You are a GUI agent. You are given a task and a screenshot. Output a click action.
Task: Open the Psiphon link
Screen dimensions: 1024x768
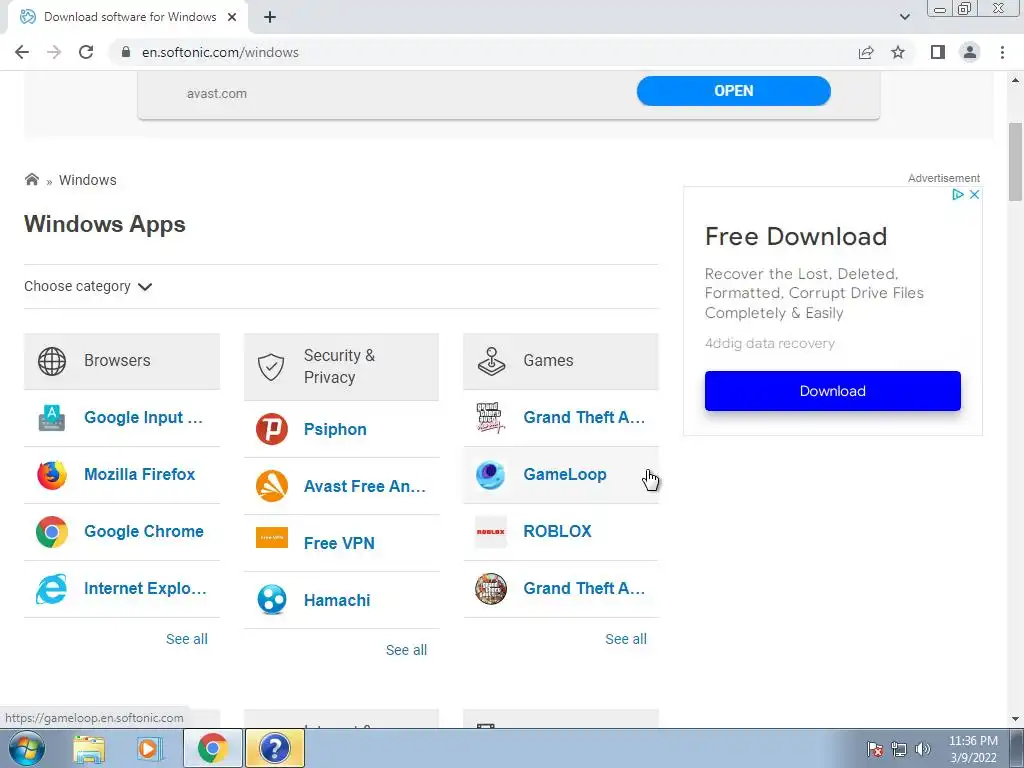coord(335,430)
